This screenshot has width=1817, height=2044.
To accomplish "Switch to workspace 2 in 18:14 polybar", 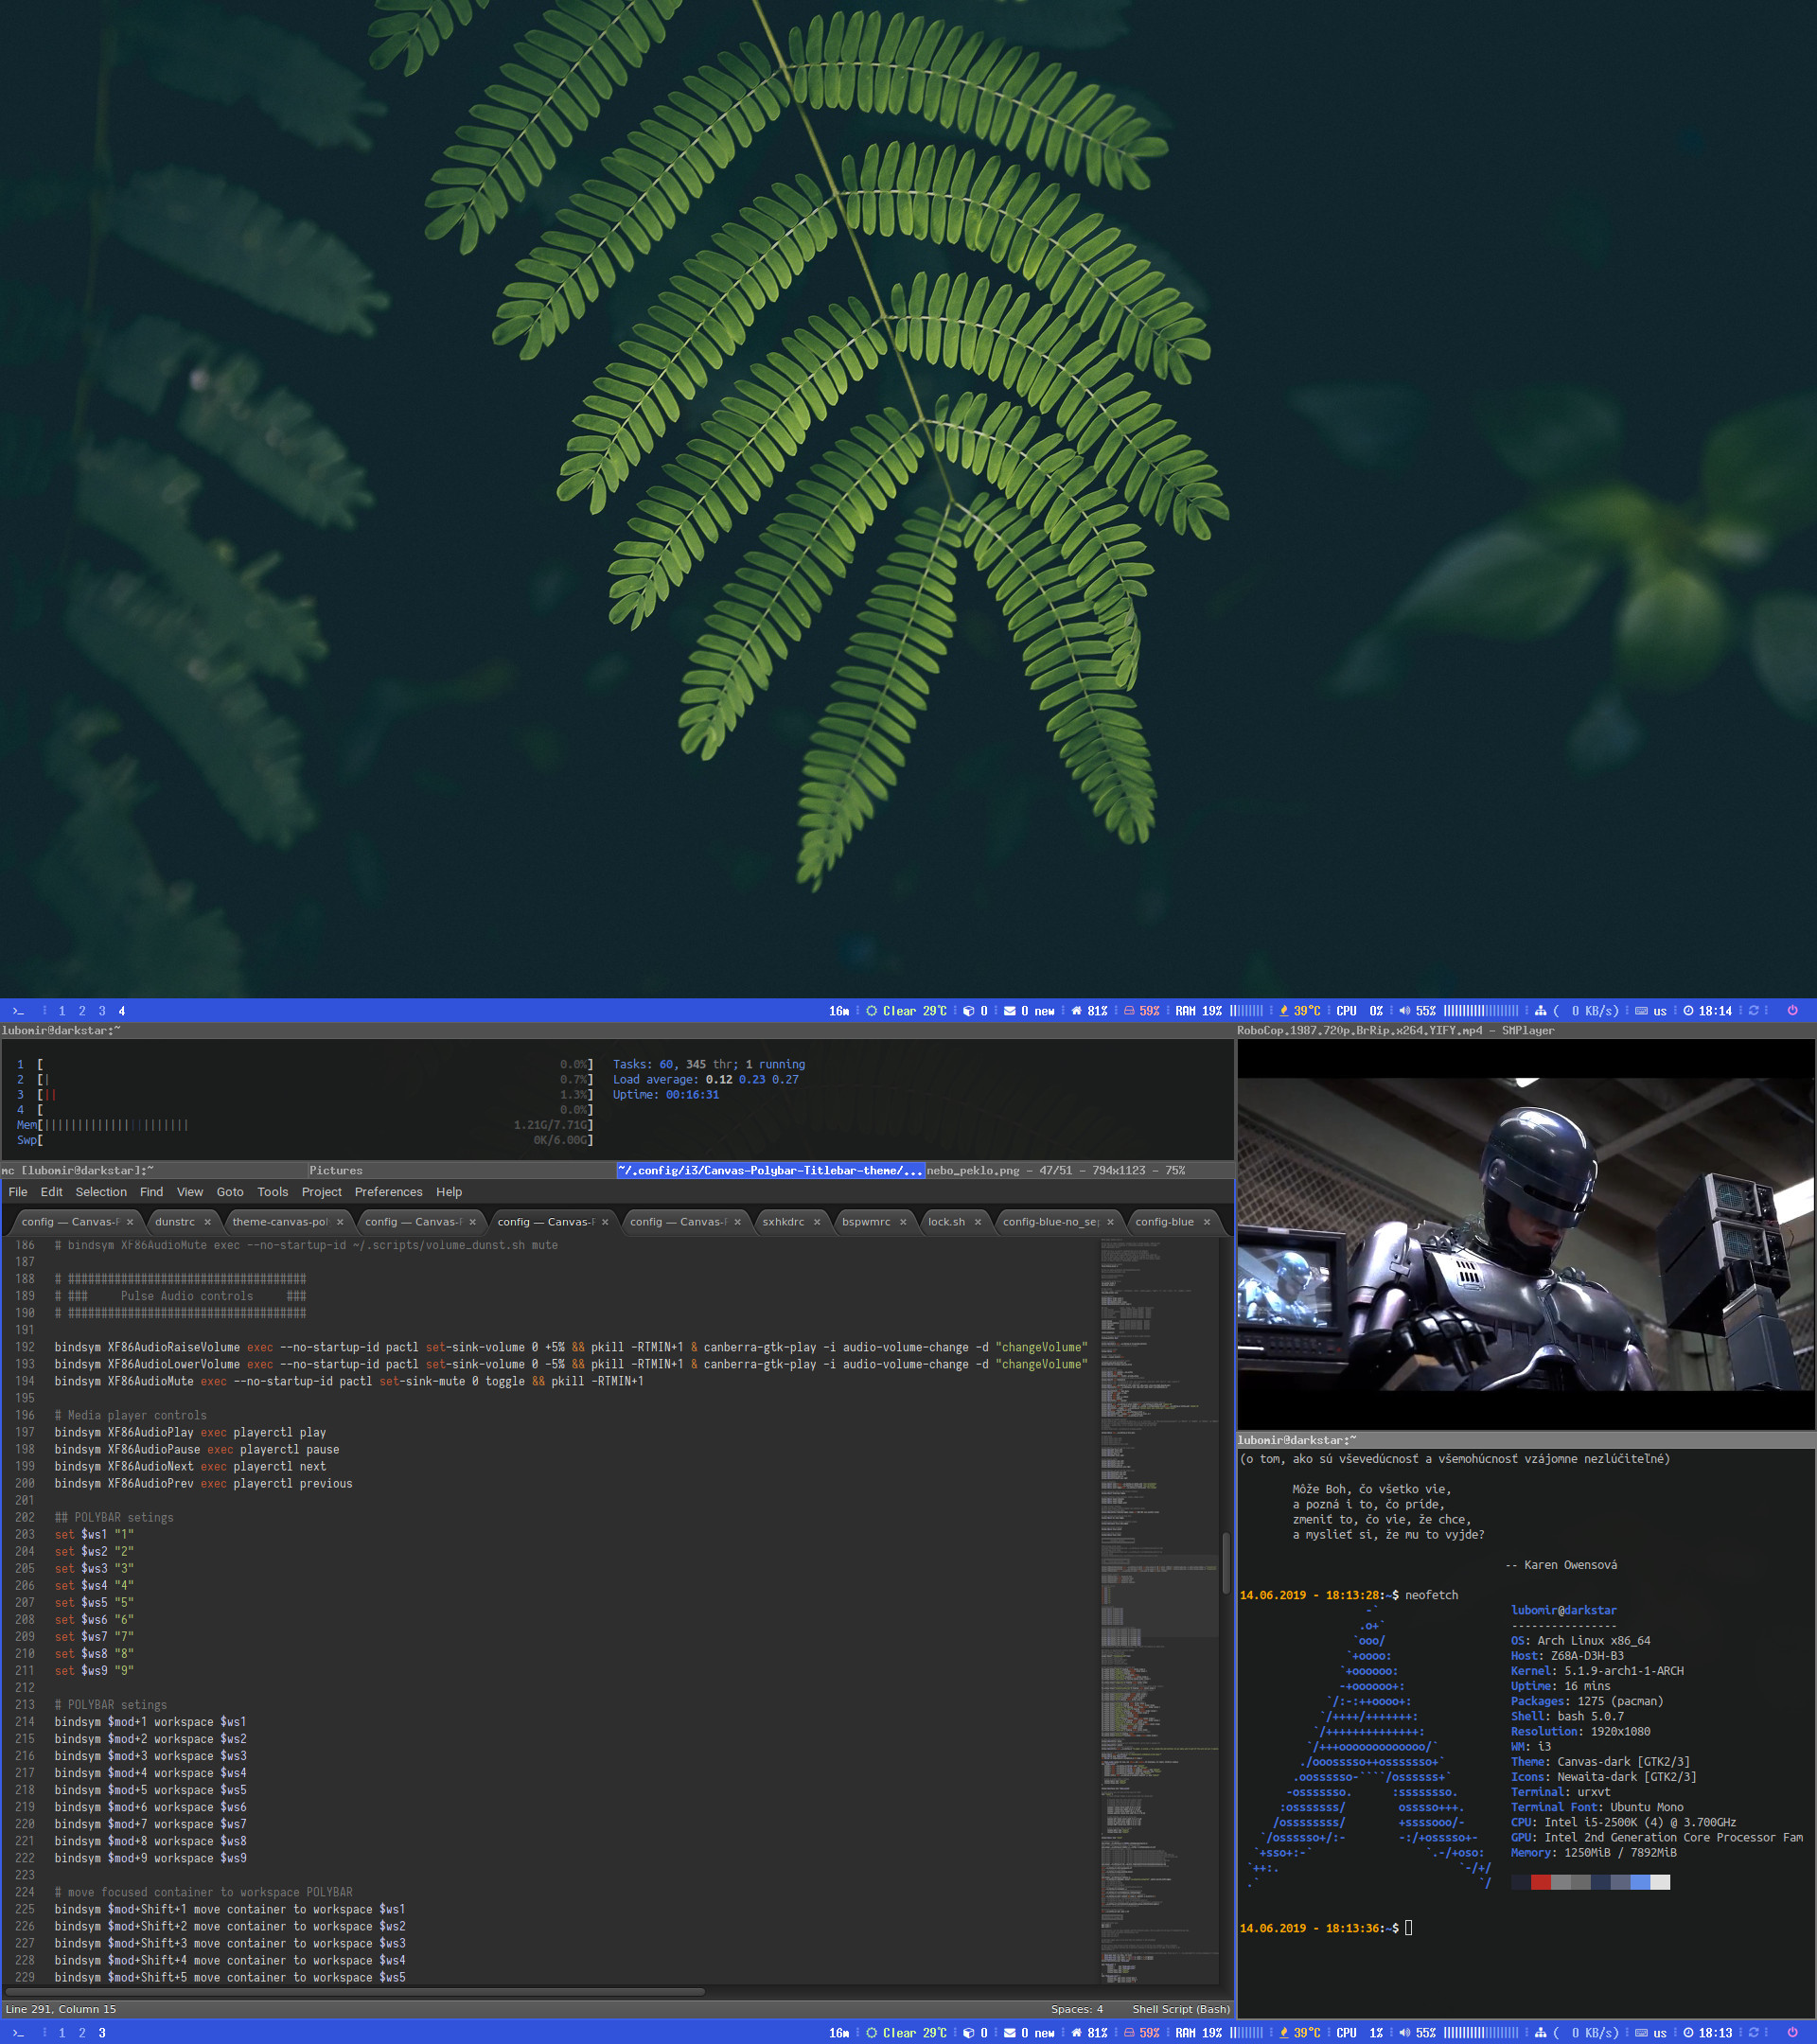I will click(82, 1011).
